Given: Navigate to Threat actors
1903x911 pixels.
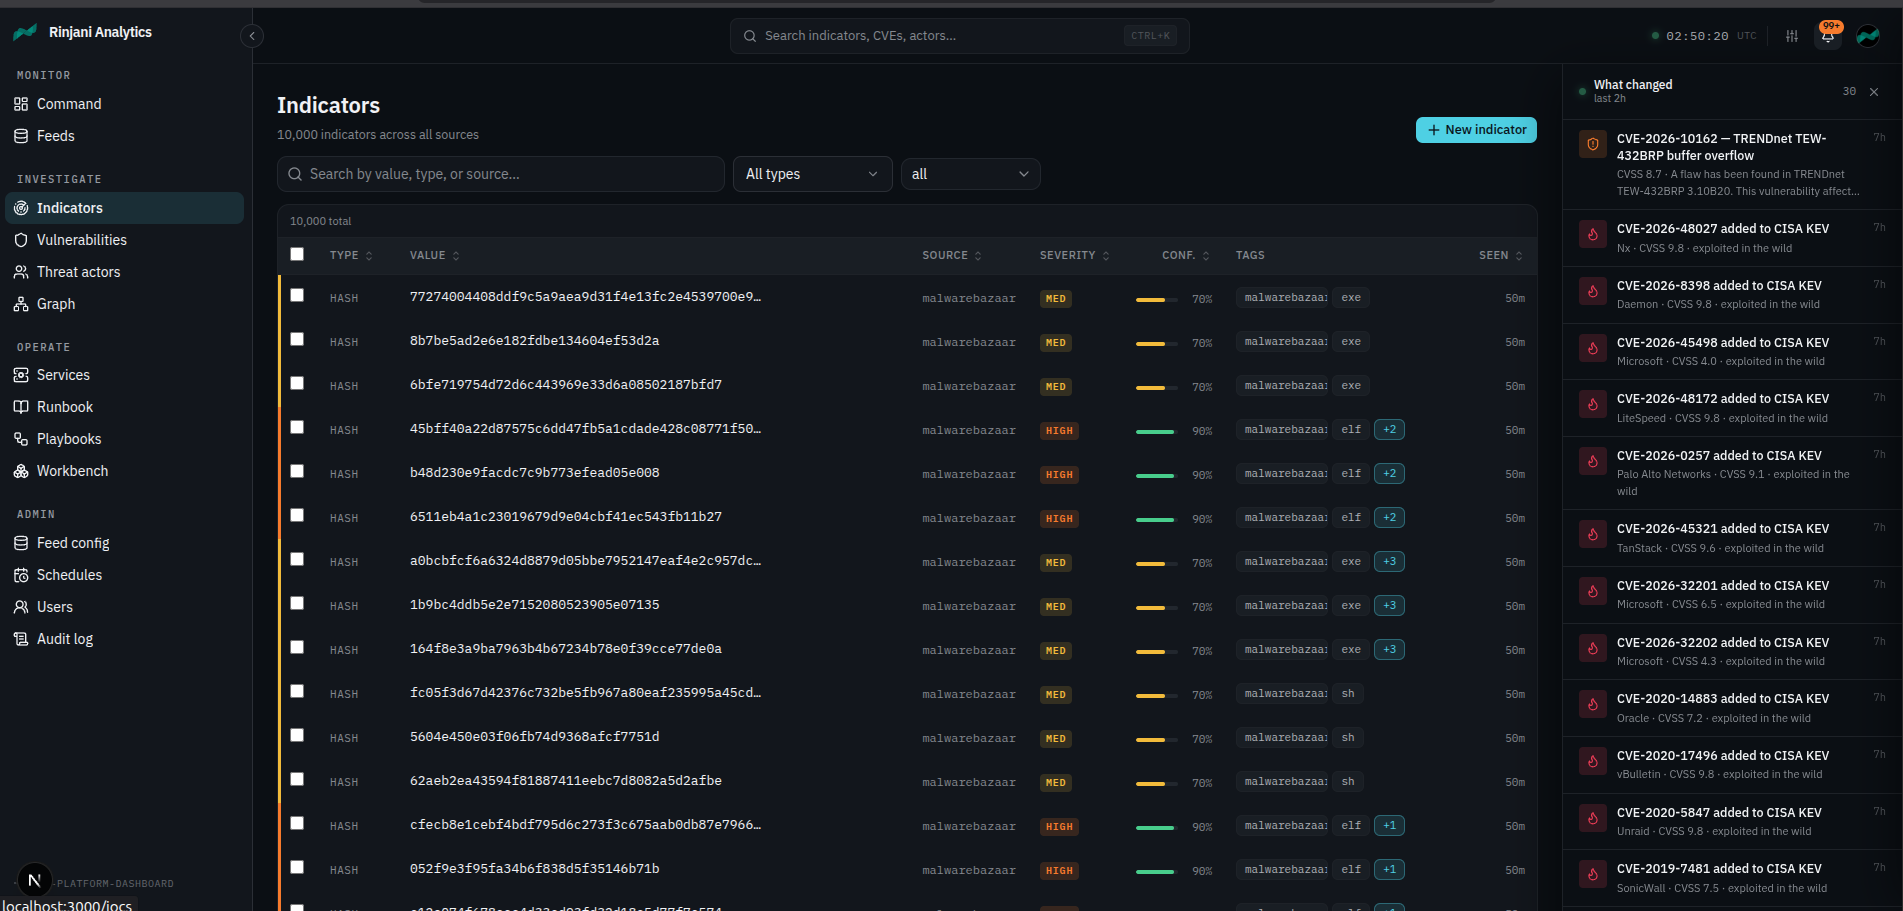Looking at the screenshot, I should 124,272.
